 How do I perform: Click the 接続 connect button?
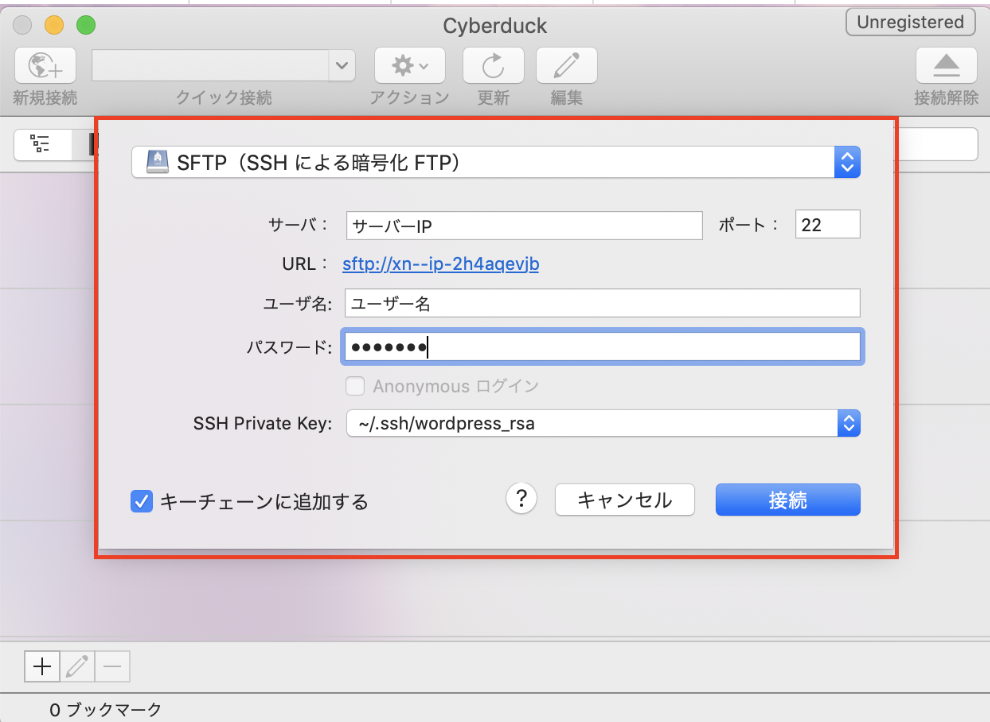click(x=788, y=500)
